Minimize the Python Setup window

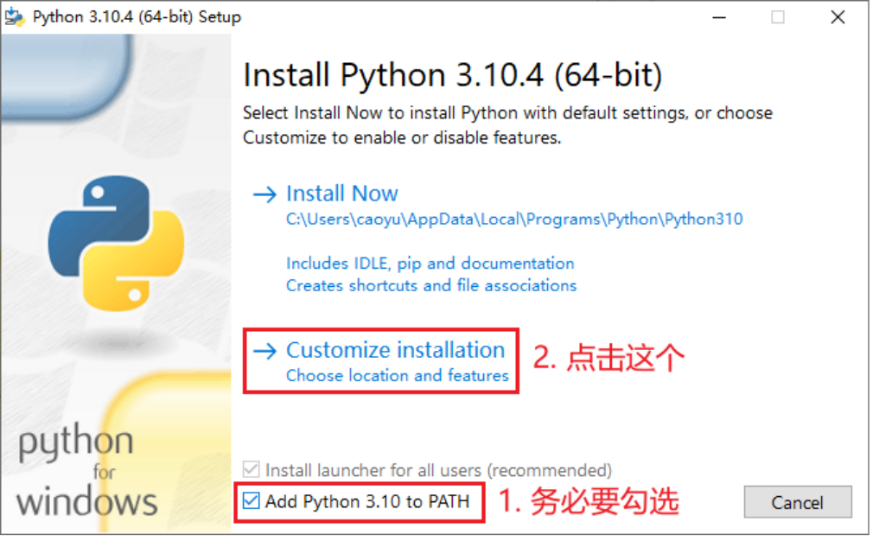pyautogui.click(x=719, y=17)
